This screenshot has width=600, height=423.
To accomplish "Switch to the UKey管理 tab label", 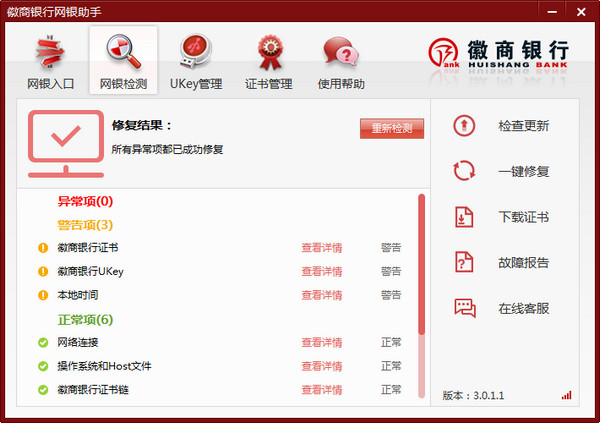I will (196, 84).
